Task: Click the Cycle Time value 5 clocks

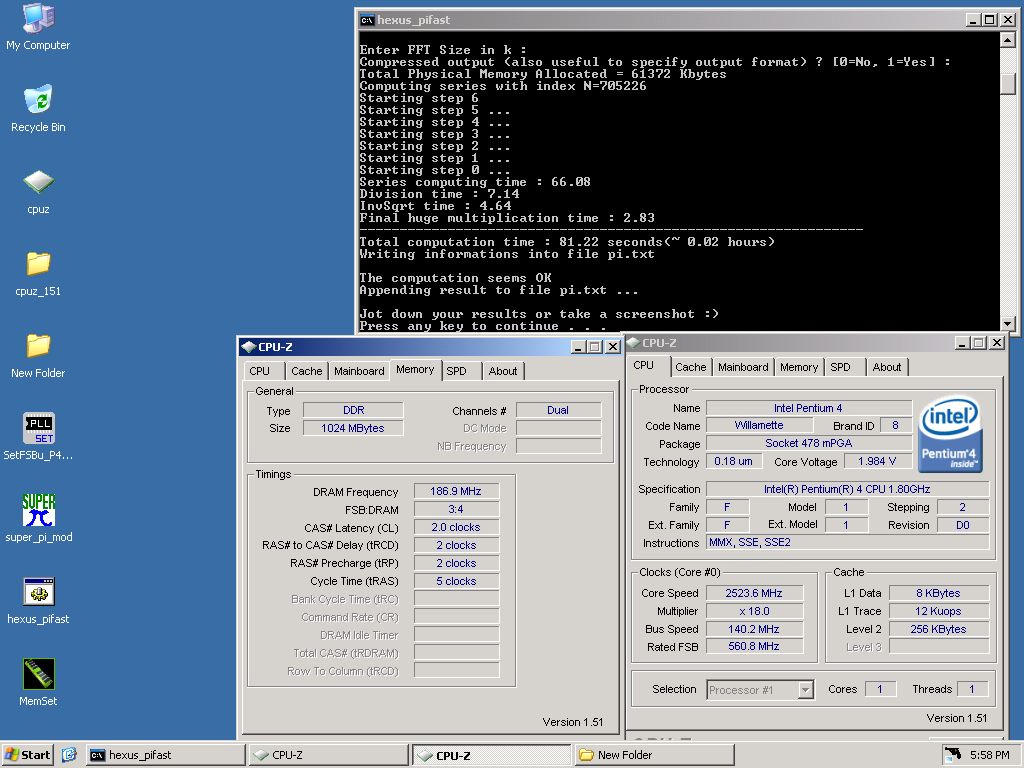Action: (x=456, y=581)
